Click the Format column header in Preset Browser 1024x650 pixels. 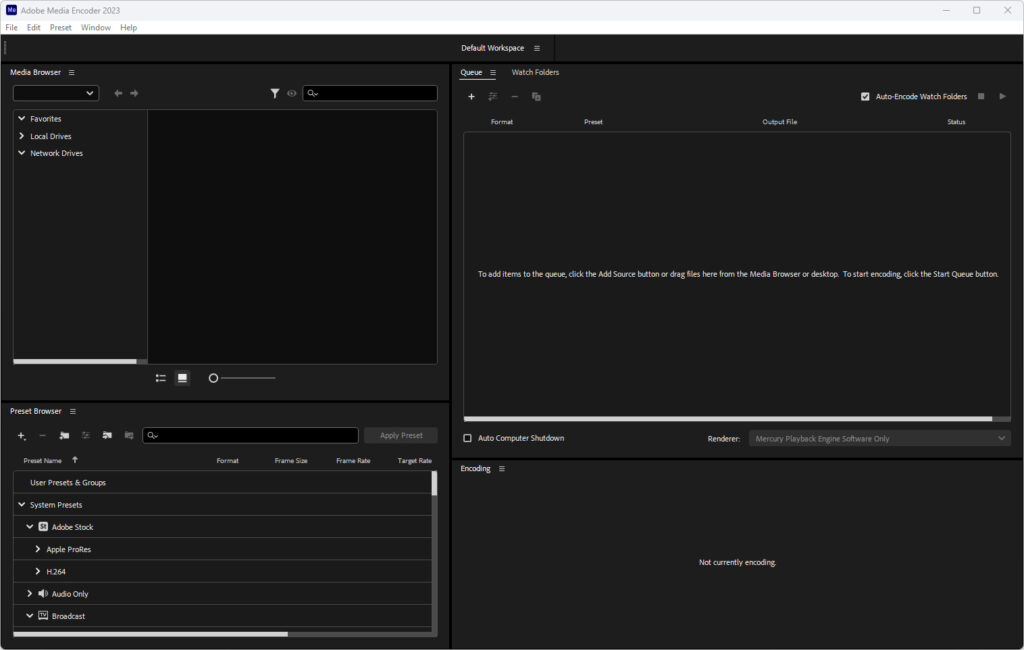pos(227,461)
